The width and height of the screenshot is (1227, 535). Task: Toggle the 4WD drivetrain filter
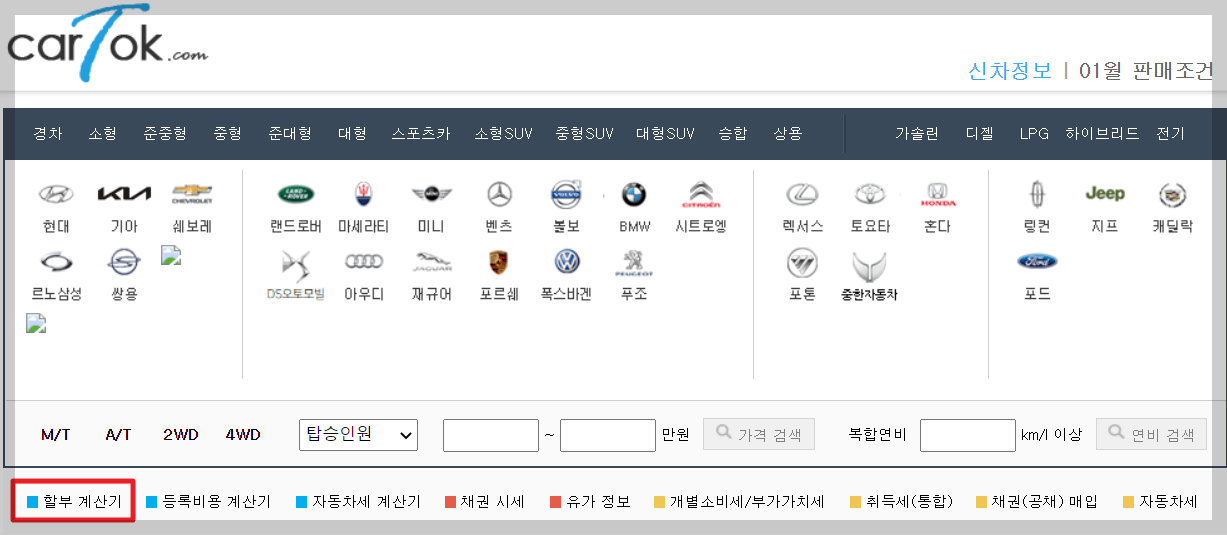tap(243, 435)
